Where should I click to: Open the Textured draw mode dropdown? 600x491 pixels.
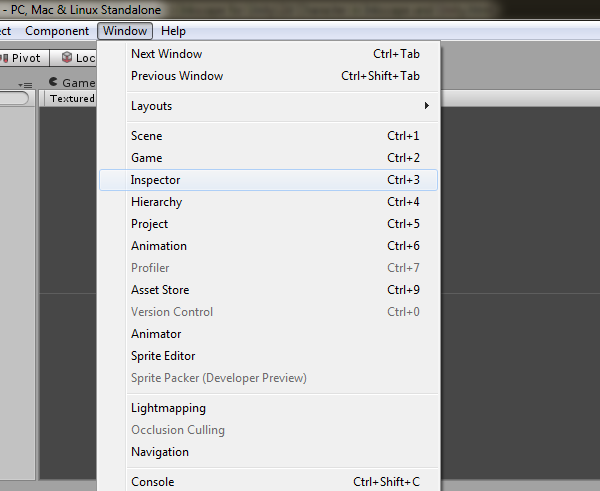tap(72, 99)
